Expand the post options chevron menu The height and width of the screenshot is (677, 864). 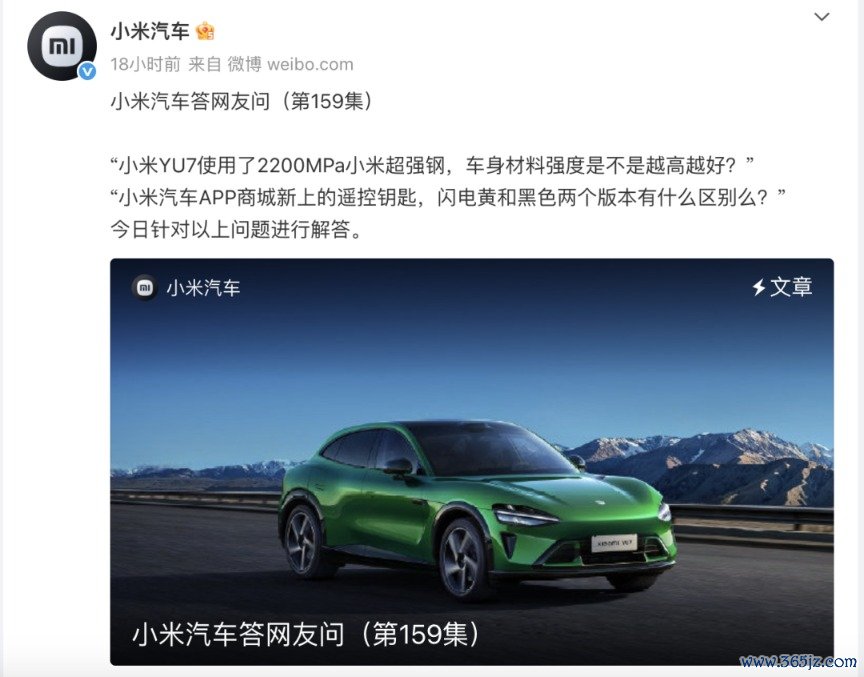pos(822,17)
